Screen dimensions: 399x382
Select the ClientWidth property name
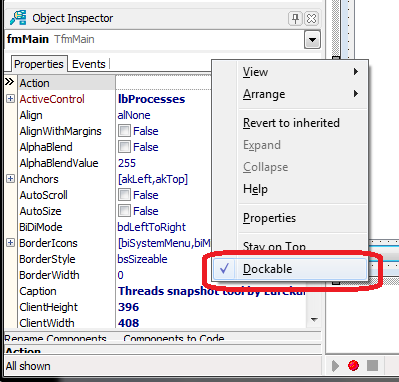point(47,323)
